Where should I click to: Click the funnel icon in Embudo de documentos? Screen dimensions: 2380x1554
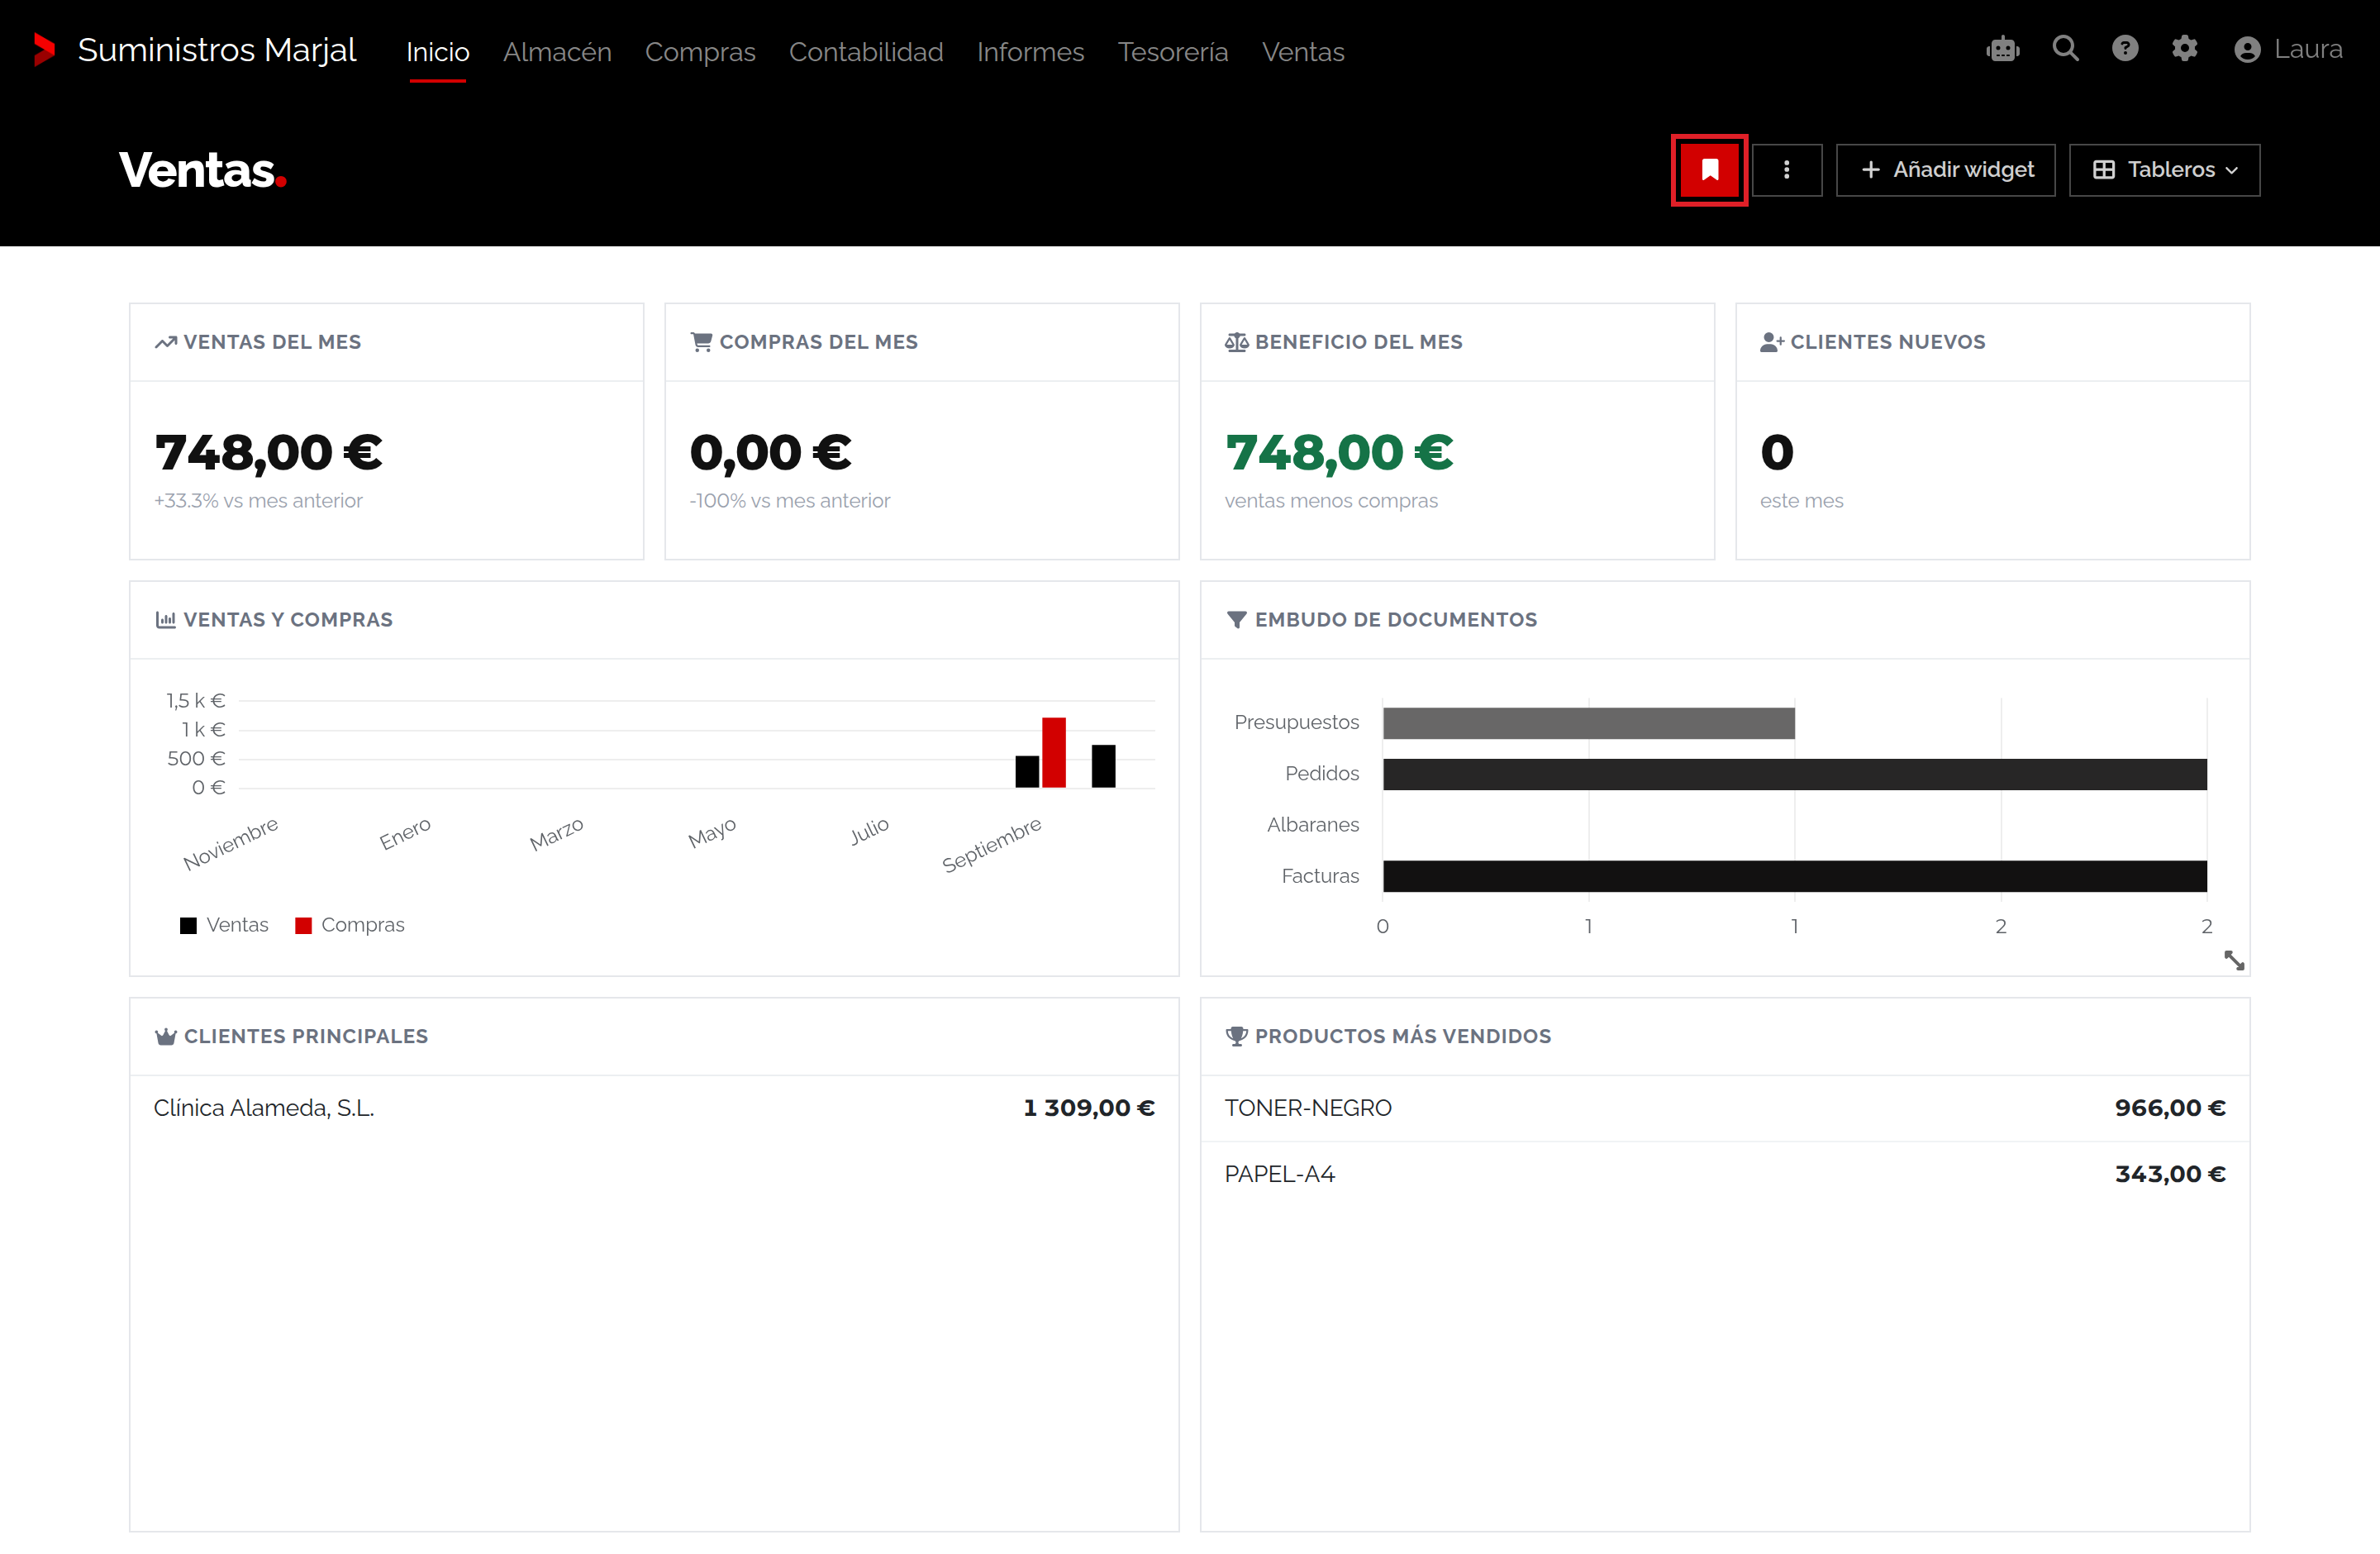click(1237, 620)
